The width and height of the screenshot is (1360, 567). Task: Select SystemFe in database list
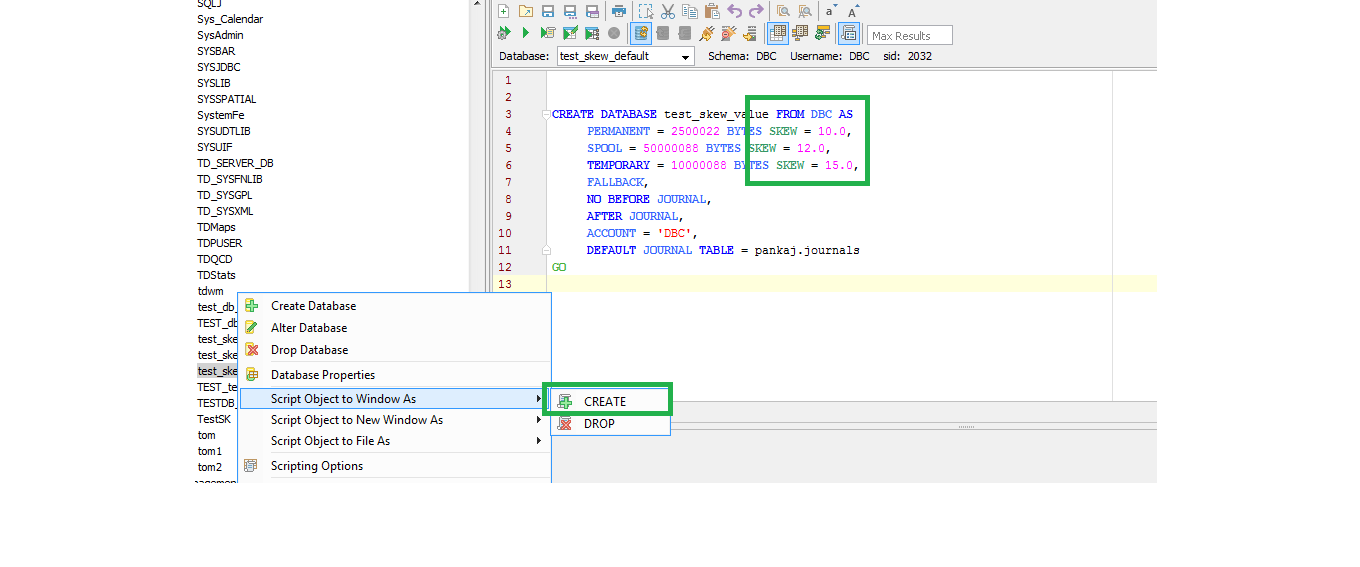point(220,115)
